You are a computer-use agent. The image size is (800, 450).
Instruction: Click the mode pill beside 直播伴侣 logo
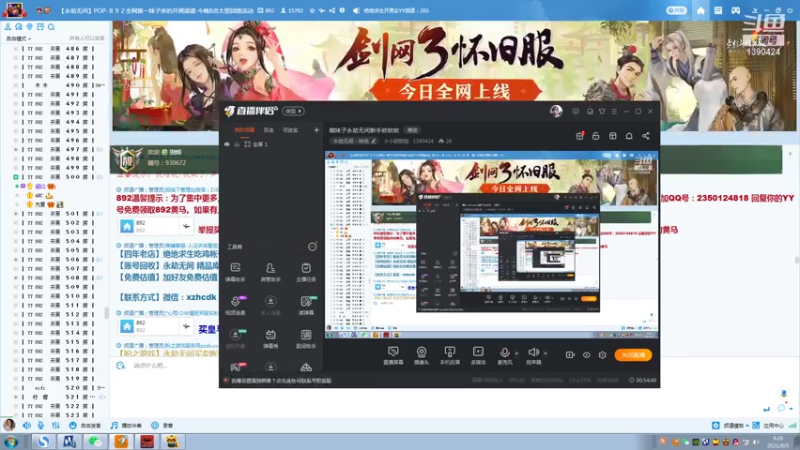(x=293, y=111)
